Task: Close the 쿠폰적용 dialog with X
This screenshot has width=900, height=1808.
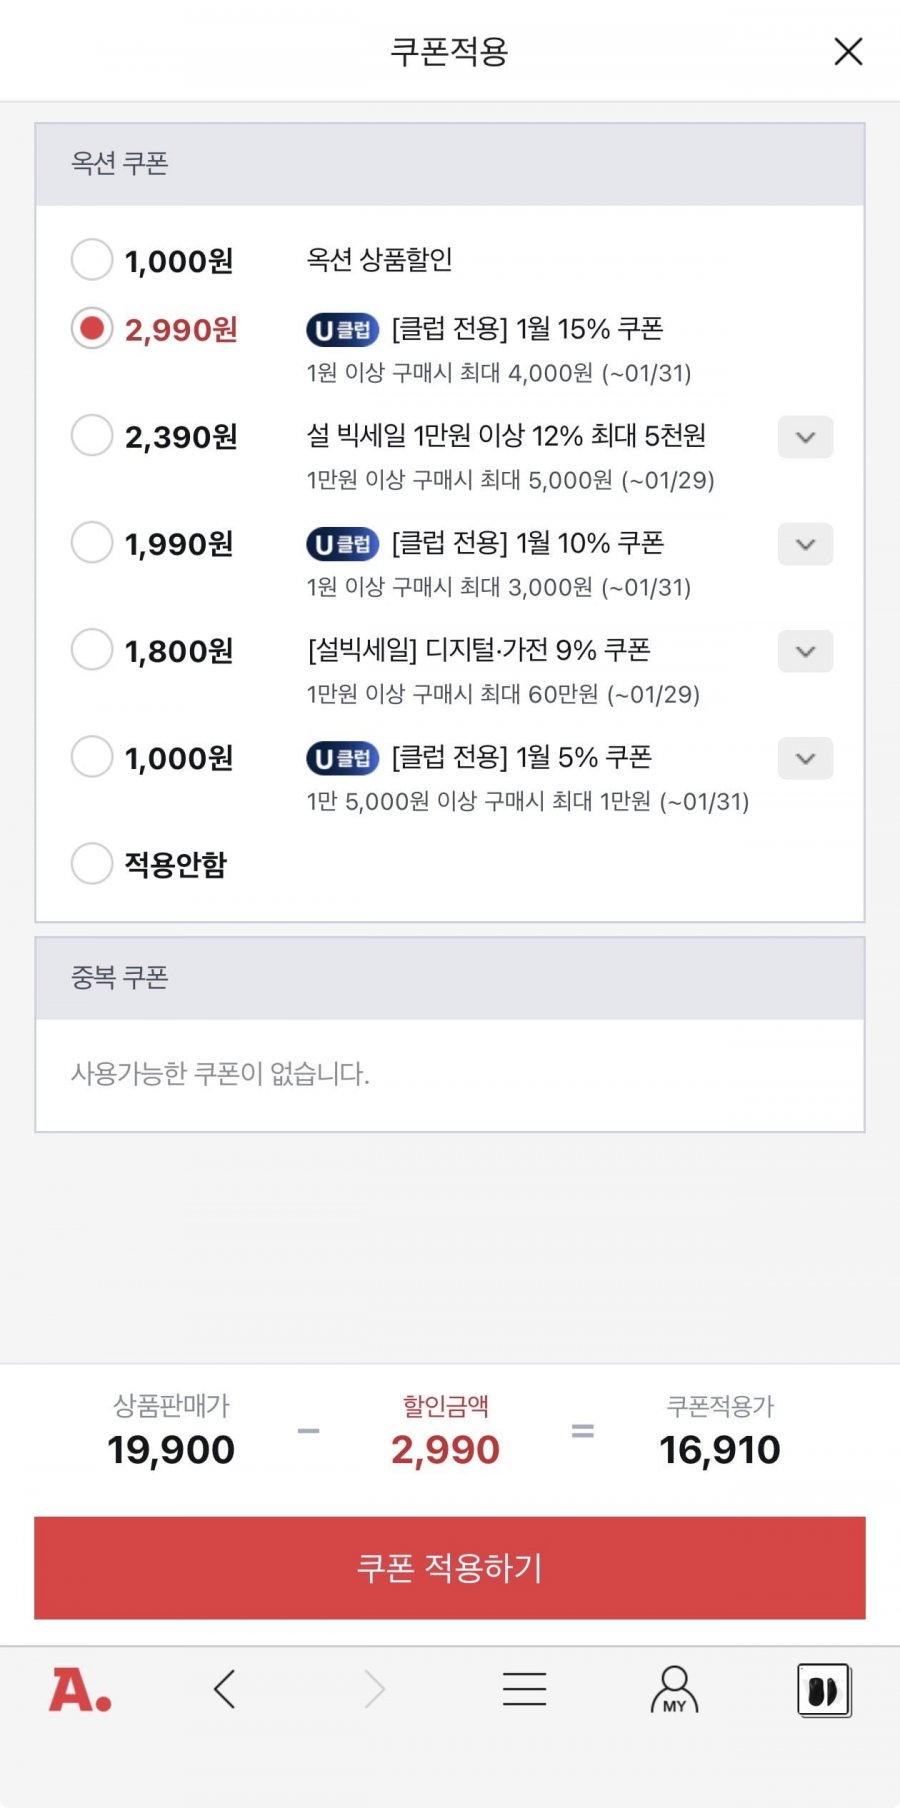Action: 848,51
